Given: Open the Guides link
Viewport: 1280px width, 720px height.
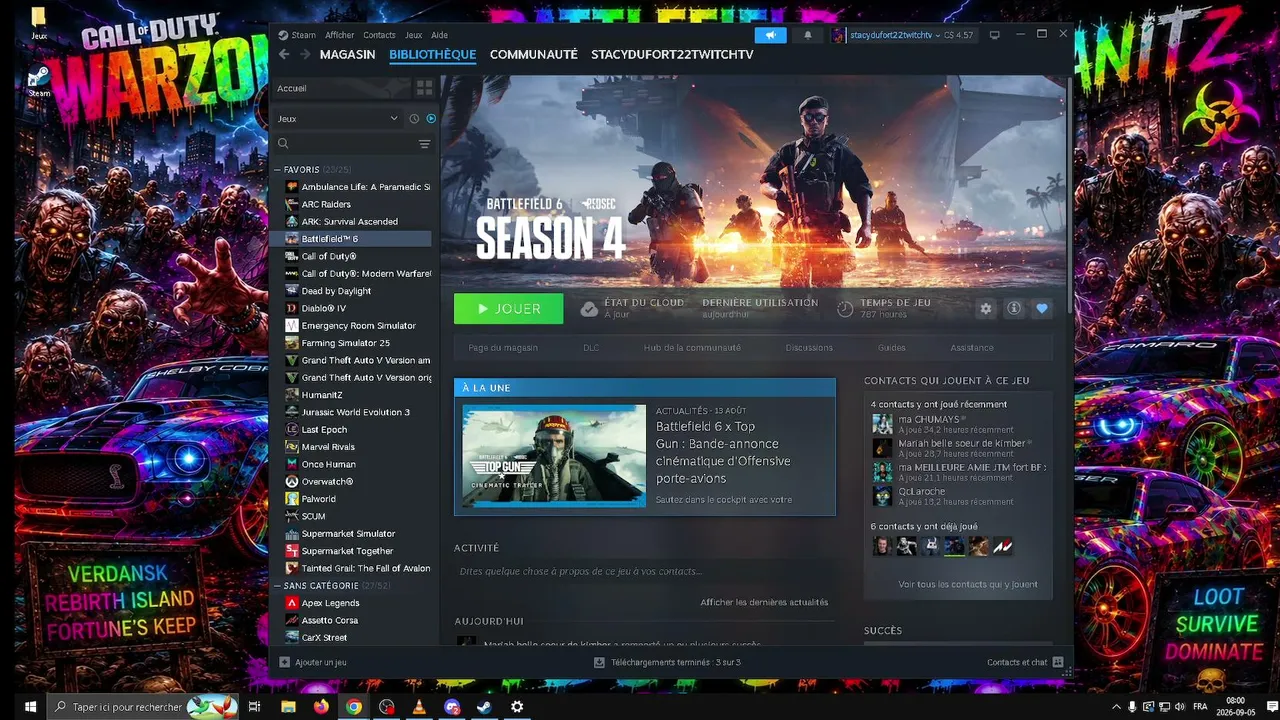Looking at the screenshot, I should pyautogui.click(x=891, y=348).
